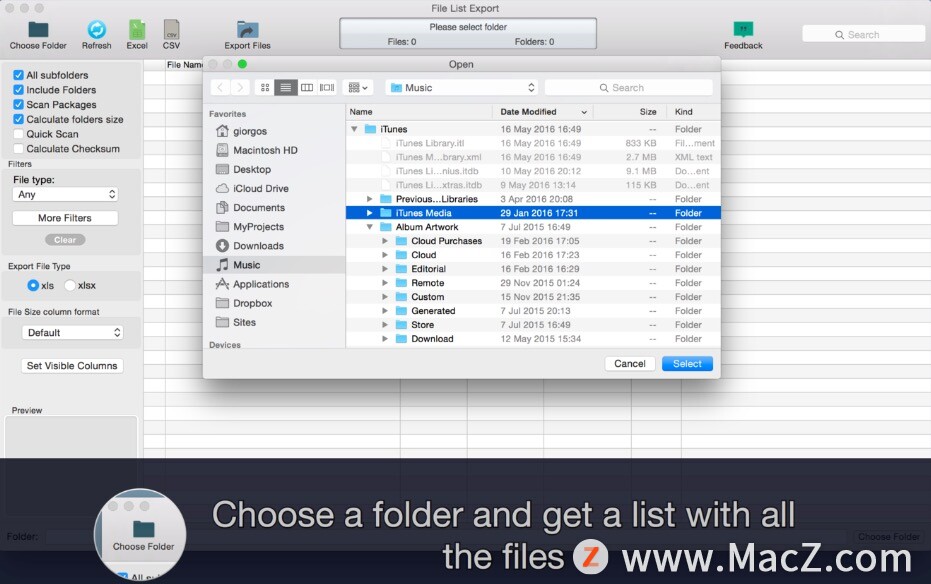931x584 pixels.
Task: Enable Quick Scan checkbox
Action: tap(18, 134)
